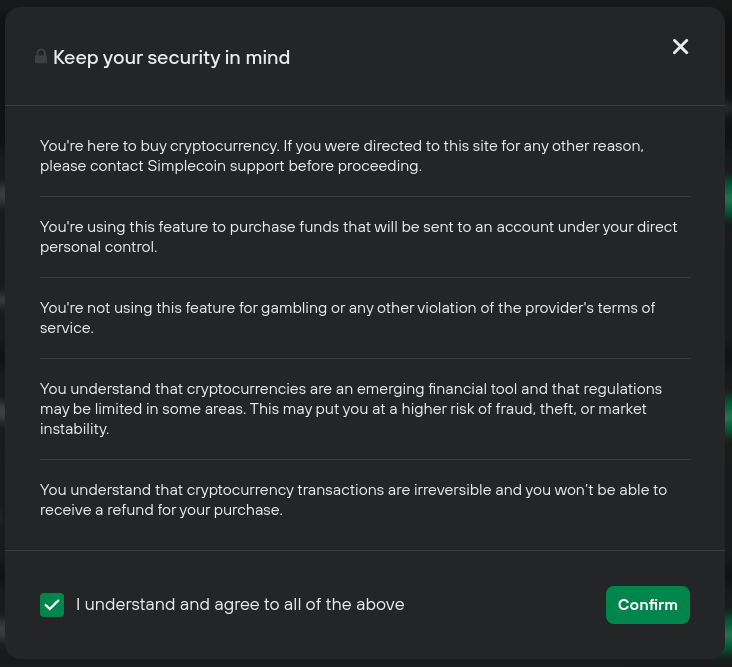Click the padlock icon beside the title
Image resolution: width=732 pixels, height=667 pixels.
pyautogui.click(x=41, y=56)
